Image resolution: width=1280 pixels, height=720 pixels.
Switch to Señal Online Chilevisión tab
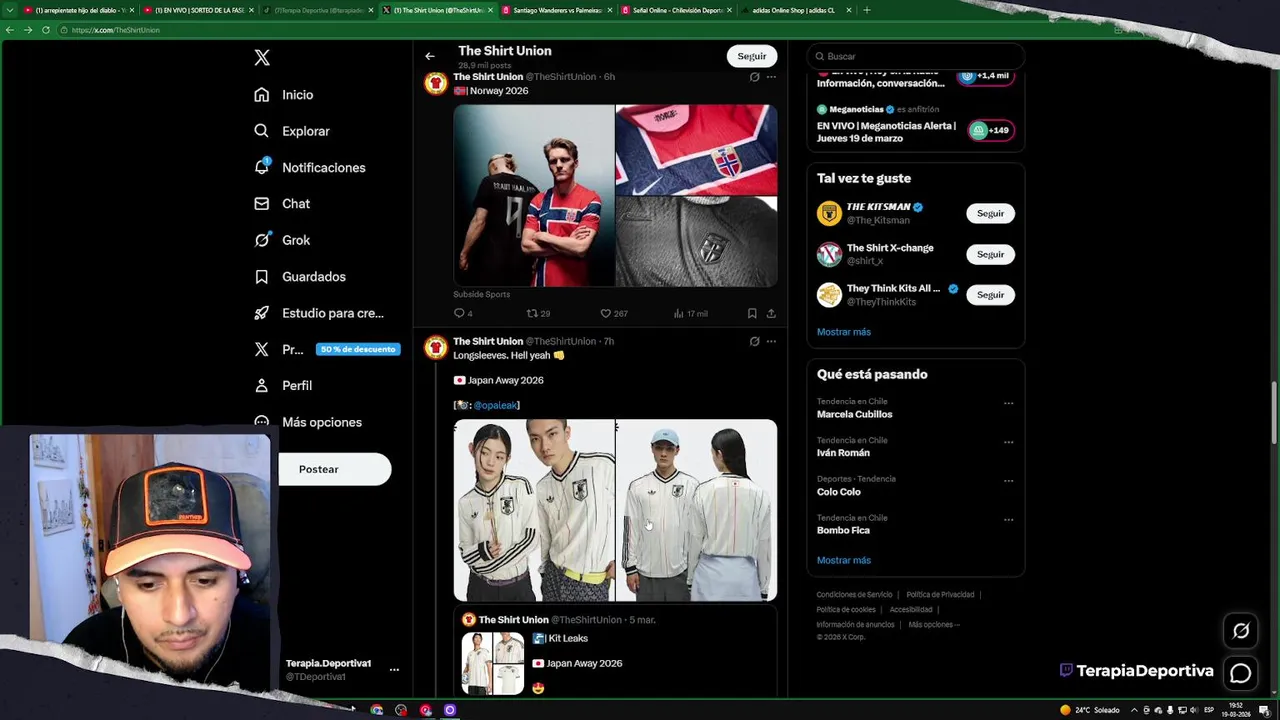click(x=677, y=10)
